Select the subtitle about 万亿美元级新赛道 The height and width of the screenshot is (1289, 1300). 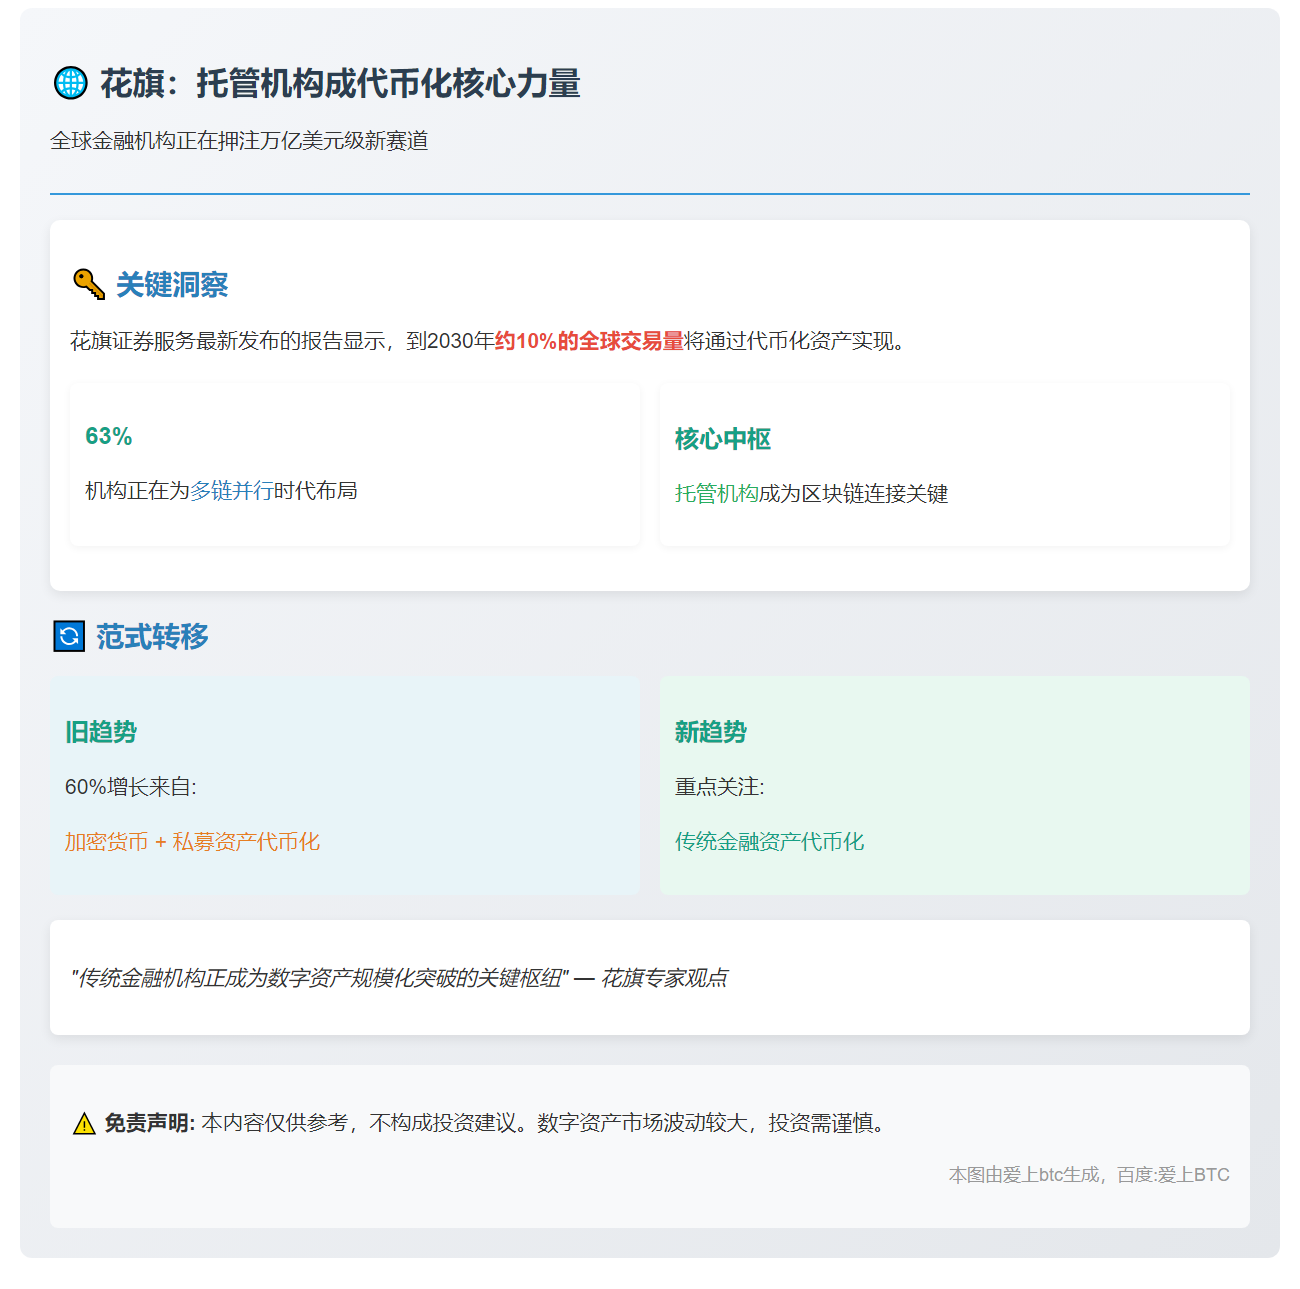(241, 141)
